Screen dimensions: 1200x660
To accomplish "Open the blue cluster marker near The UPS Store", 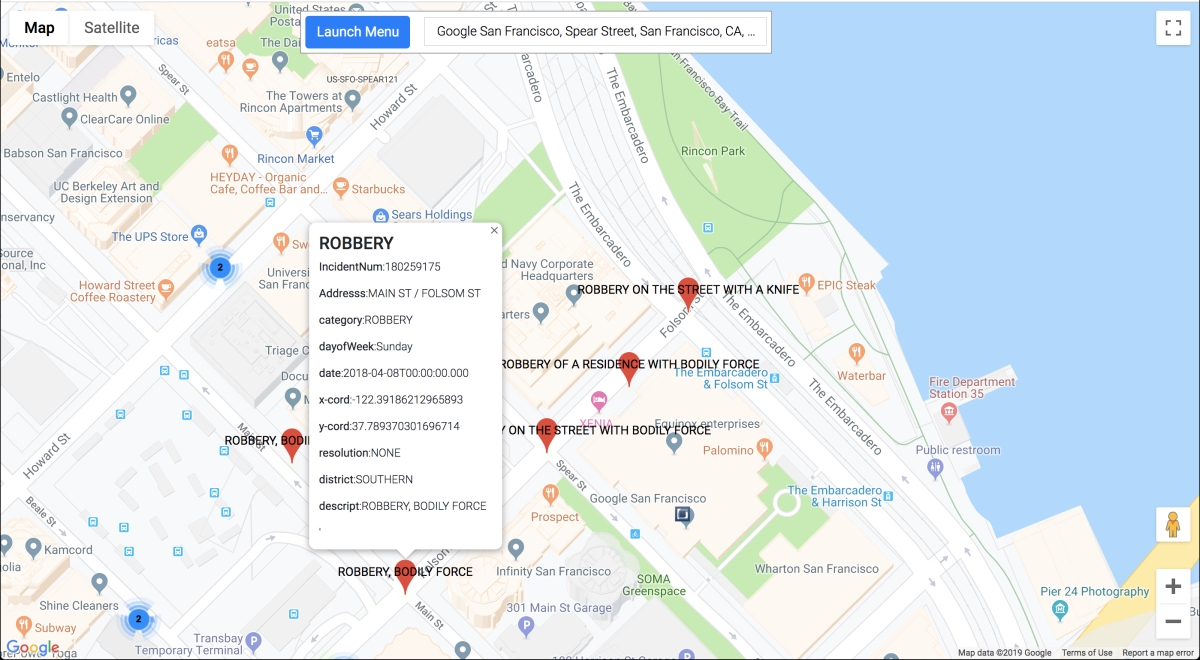I will [220, 267].
